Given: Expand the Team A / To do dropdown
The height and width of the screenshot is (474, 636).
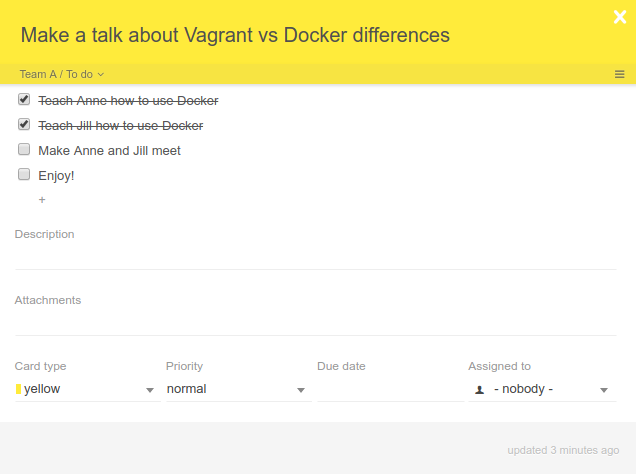Looking at the screenshot, I should pyautogui.click(x=62, y=74).
